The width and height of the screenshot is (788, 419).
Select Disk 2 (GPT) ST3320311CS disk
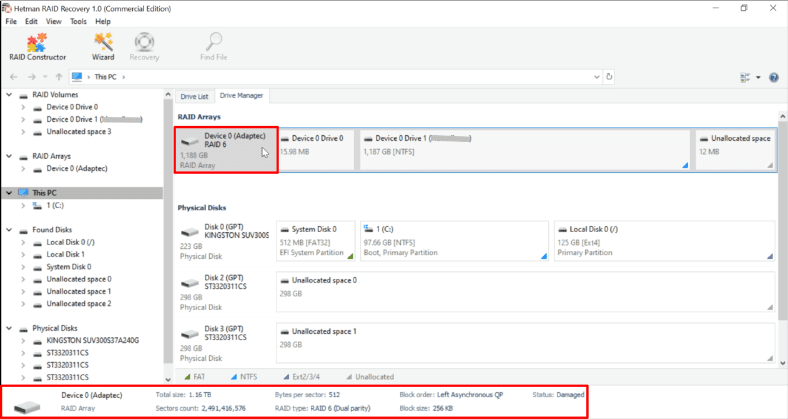225,292
